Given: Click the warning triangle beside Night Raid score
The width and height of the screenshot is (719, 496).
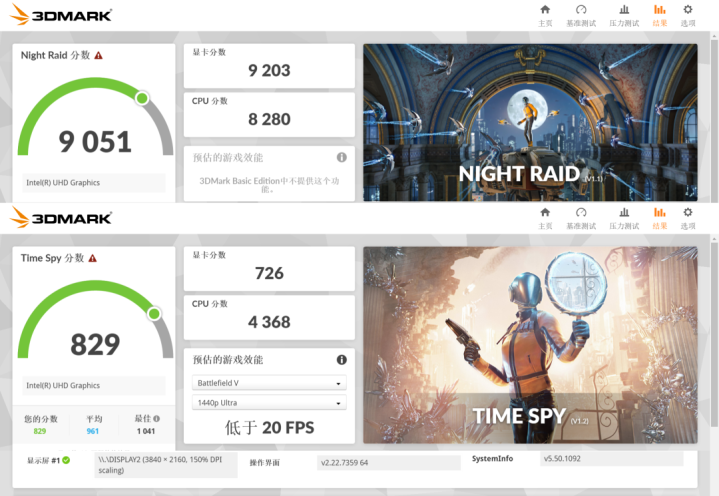Looking at the screenshot, I should point(99,55).
